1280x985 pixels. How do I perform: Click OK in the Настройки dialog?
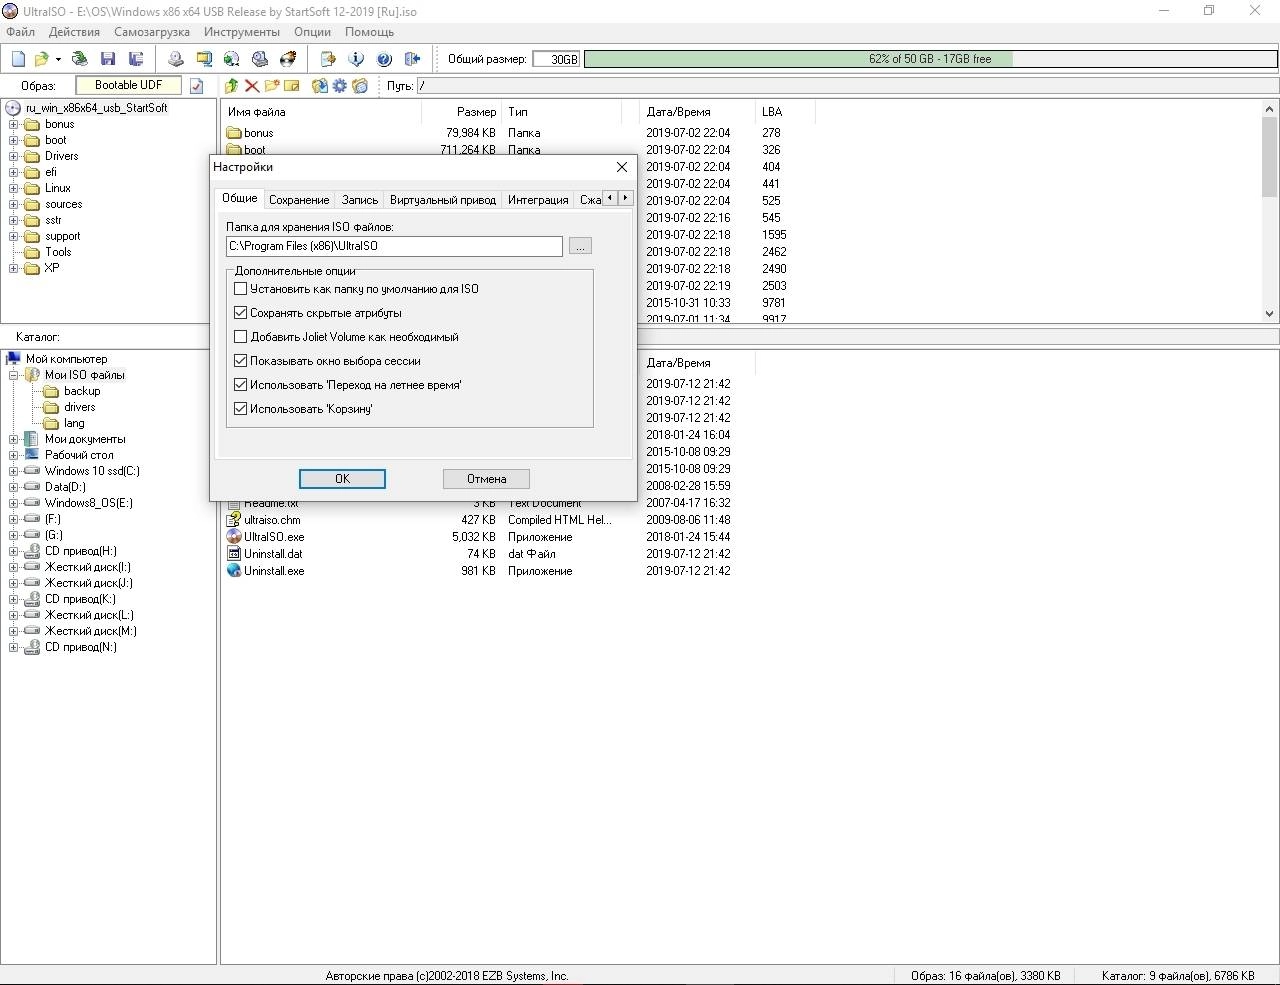pos(342,479)
